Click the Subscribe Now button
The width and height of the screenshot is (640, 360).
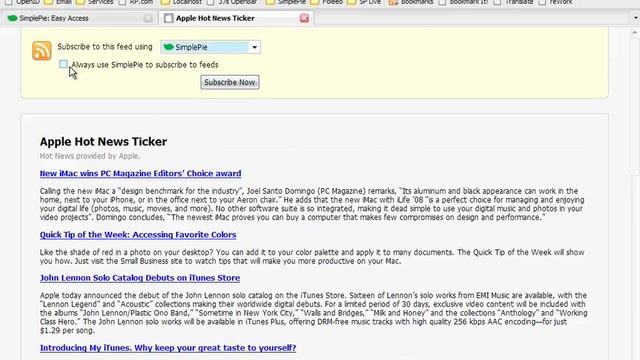(230, 82)
